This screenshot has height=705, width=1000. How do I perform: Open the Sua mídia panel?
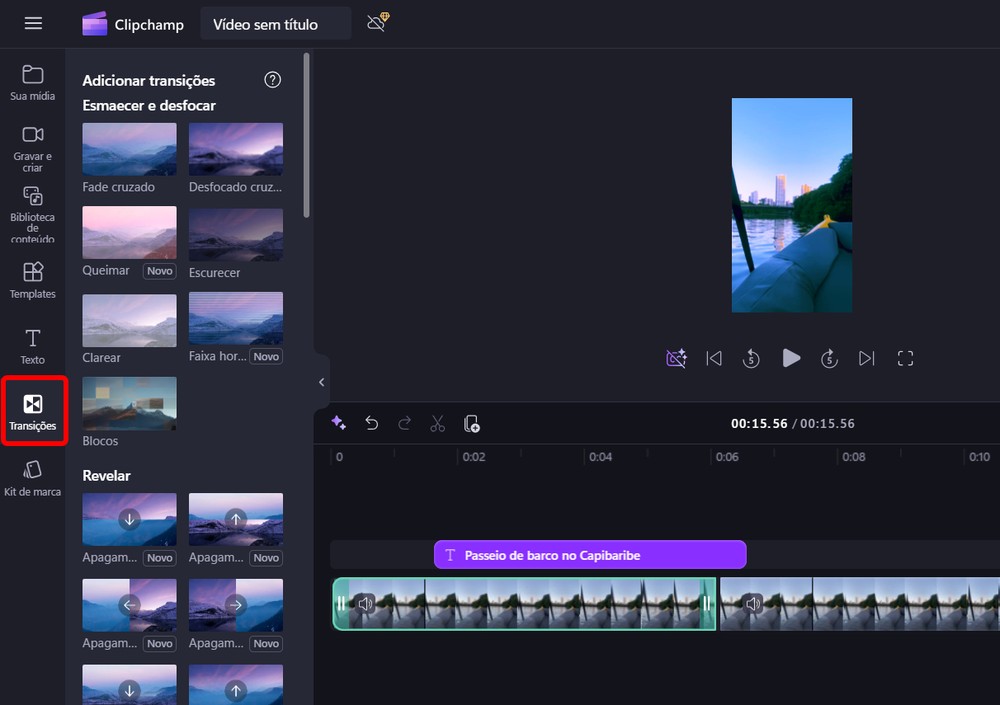33,82
